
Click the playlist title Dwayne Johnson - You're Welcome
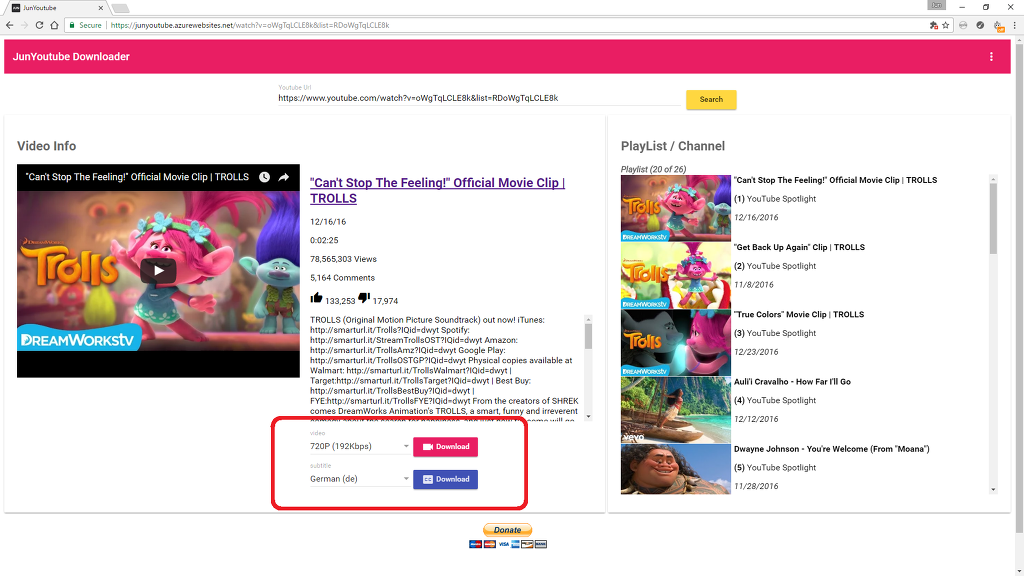click(x=831, y=449)
